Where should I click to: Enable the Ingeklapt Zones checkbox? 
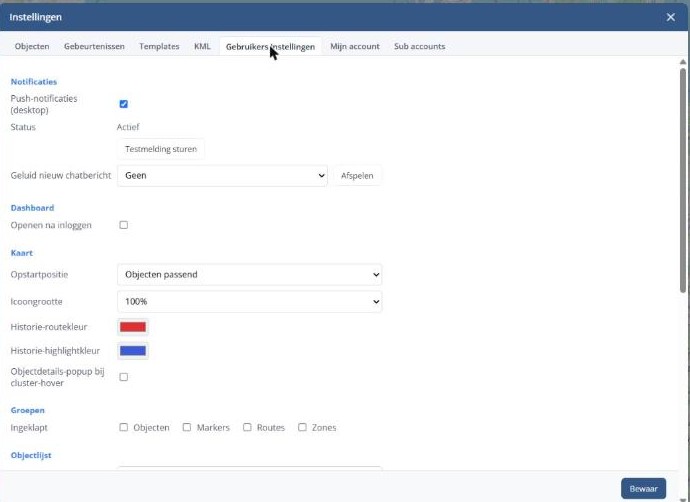coord(302,427)
